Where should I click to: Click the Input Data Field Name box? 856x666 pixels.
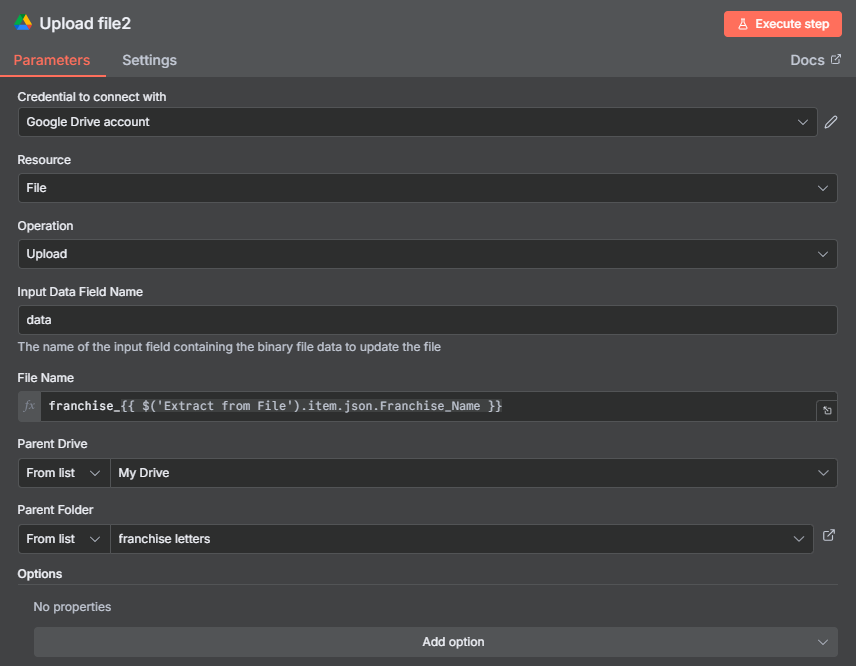[x=427, y=320]
